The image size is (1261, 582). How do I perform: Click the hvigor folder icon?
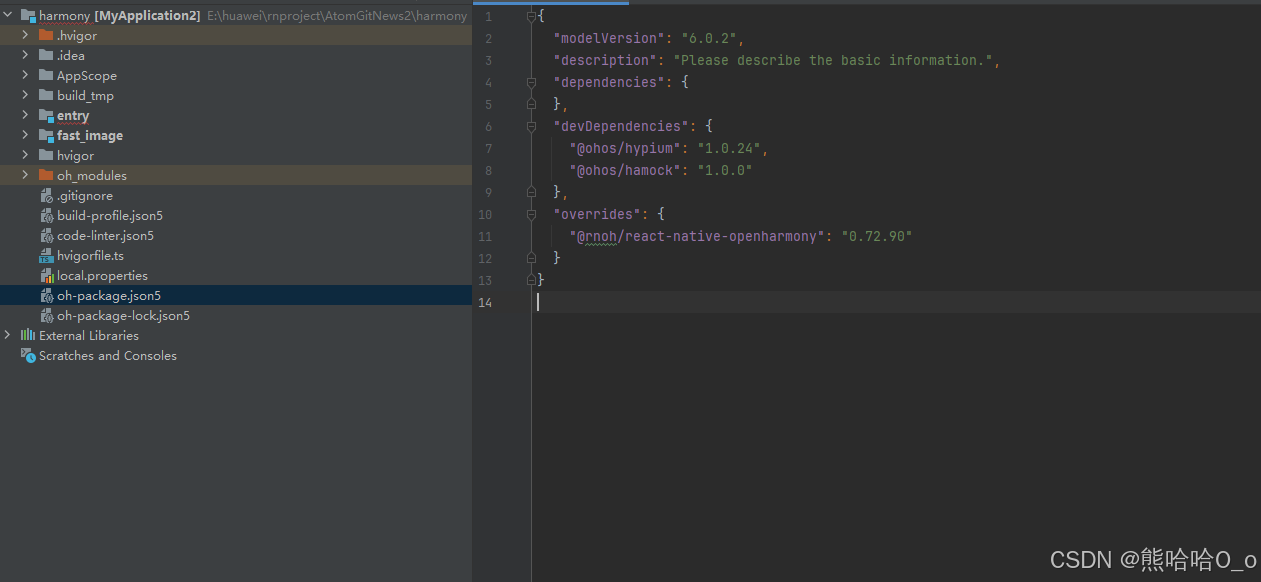46,155
